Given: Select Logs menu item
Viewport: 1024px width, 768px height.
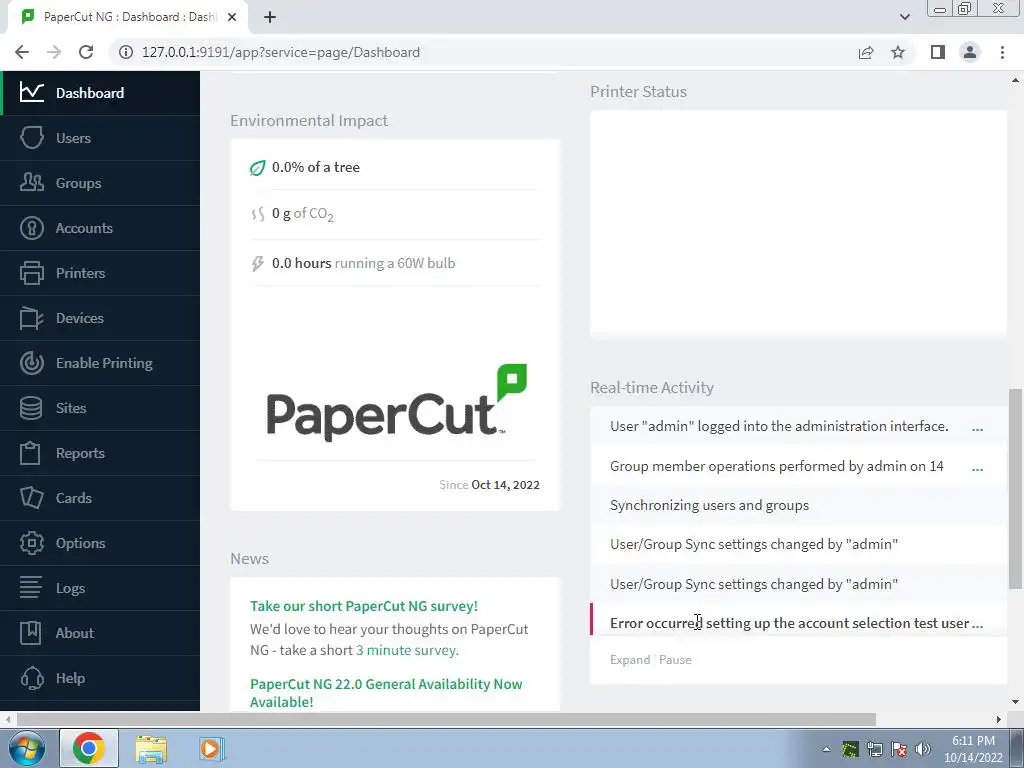Looking at the screenshot, I should point(100,588).
